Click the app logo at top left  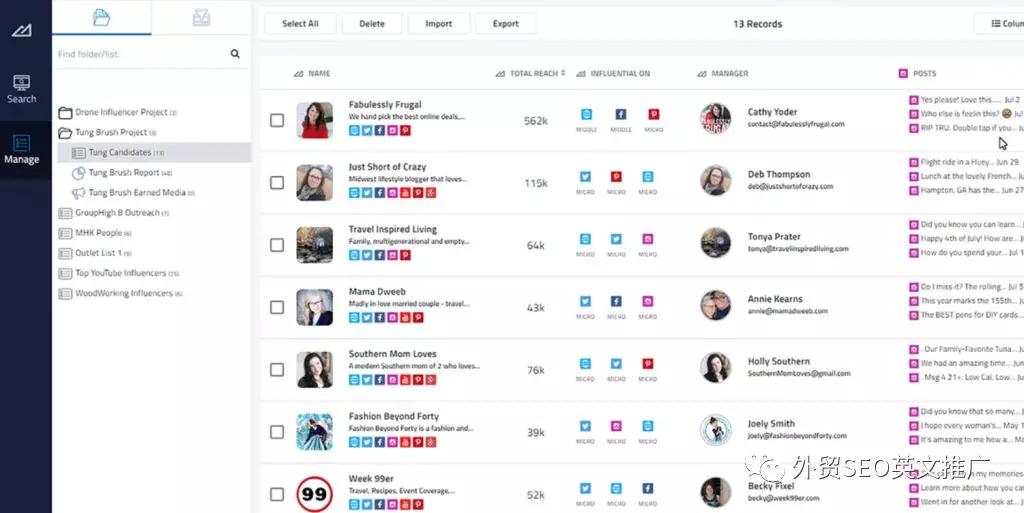point(21,30)
